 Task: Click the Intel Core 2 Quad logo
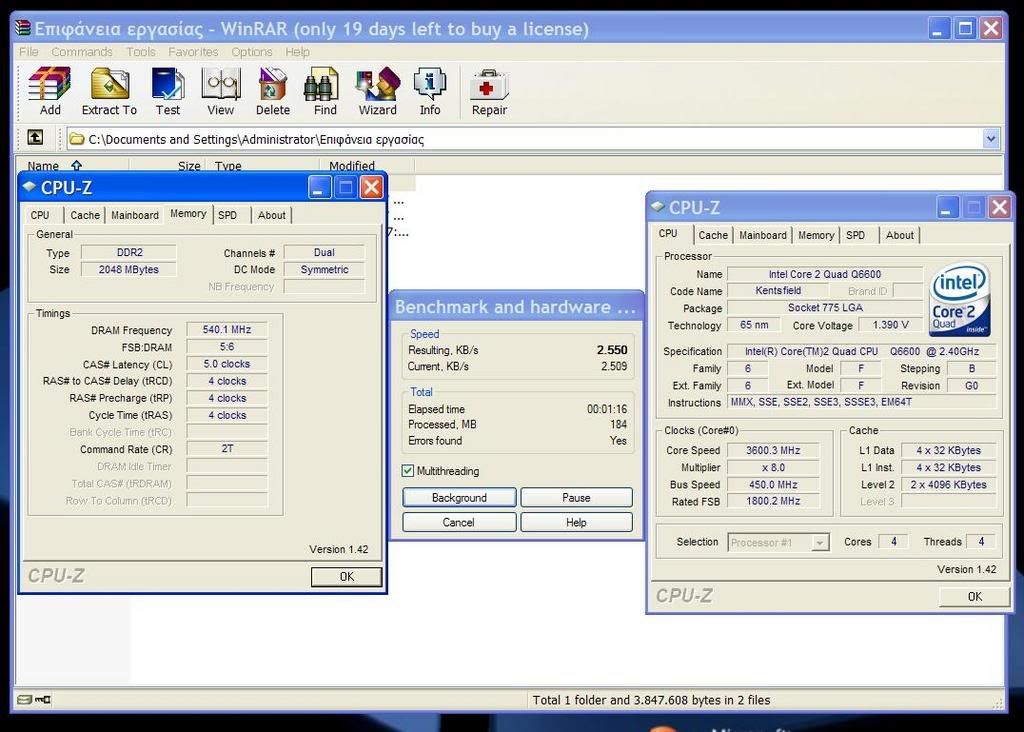[x=960, y=299]
